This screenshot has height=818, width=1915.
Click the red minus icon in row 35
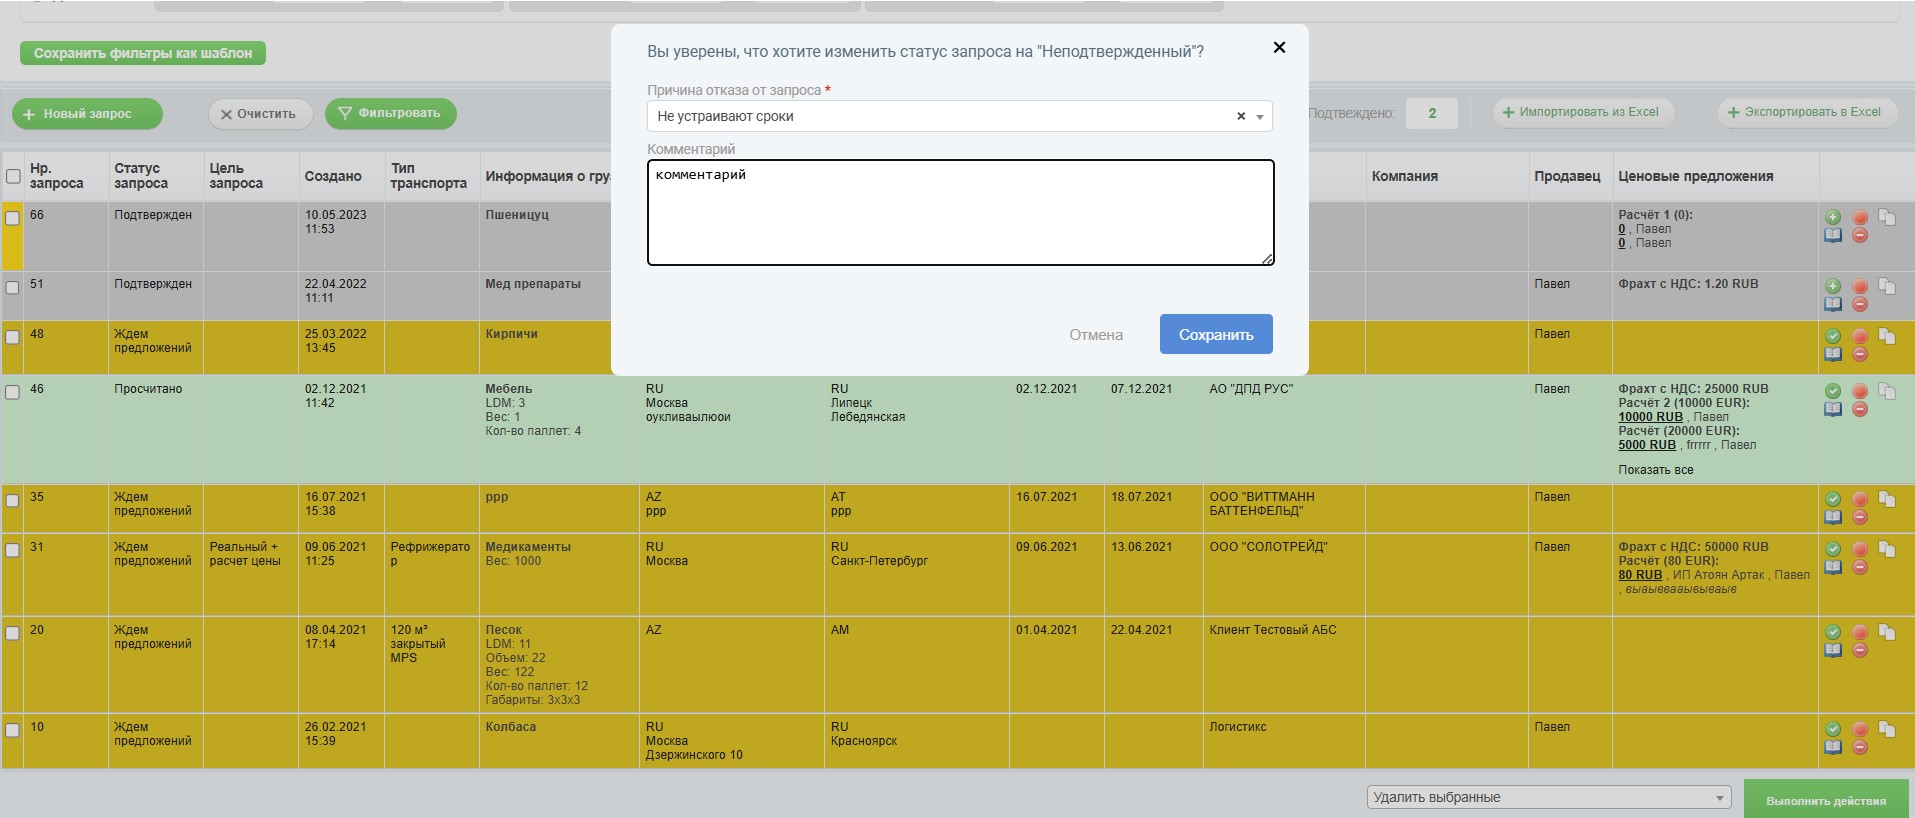coord(1860,517)
